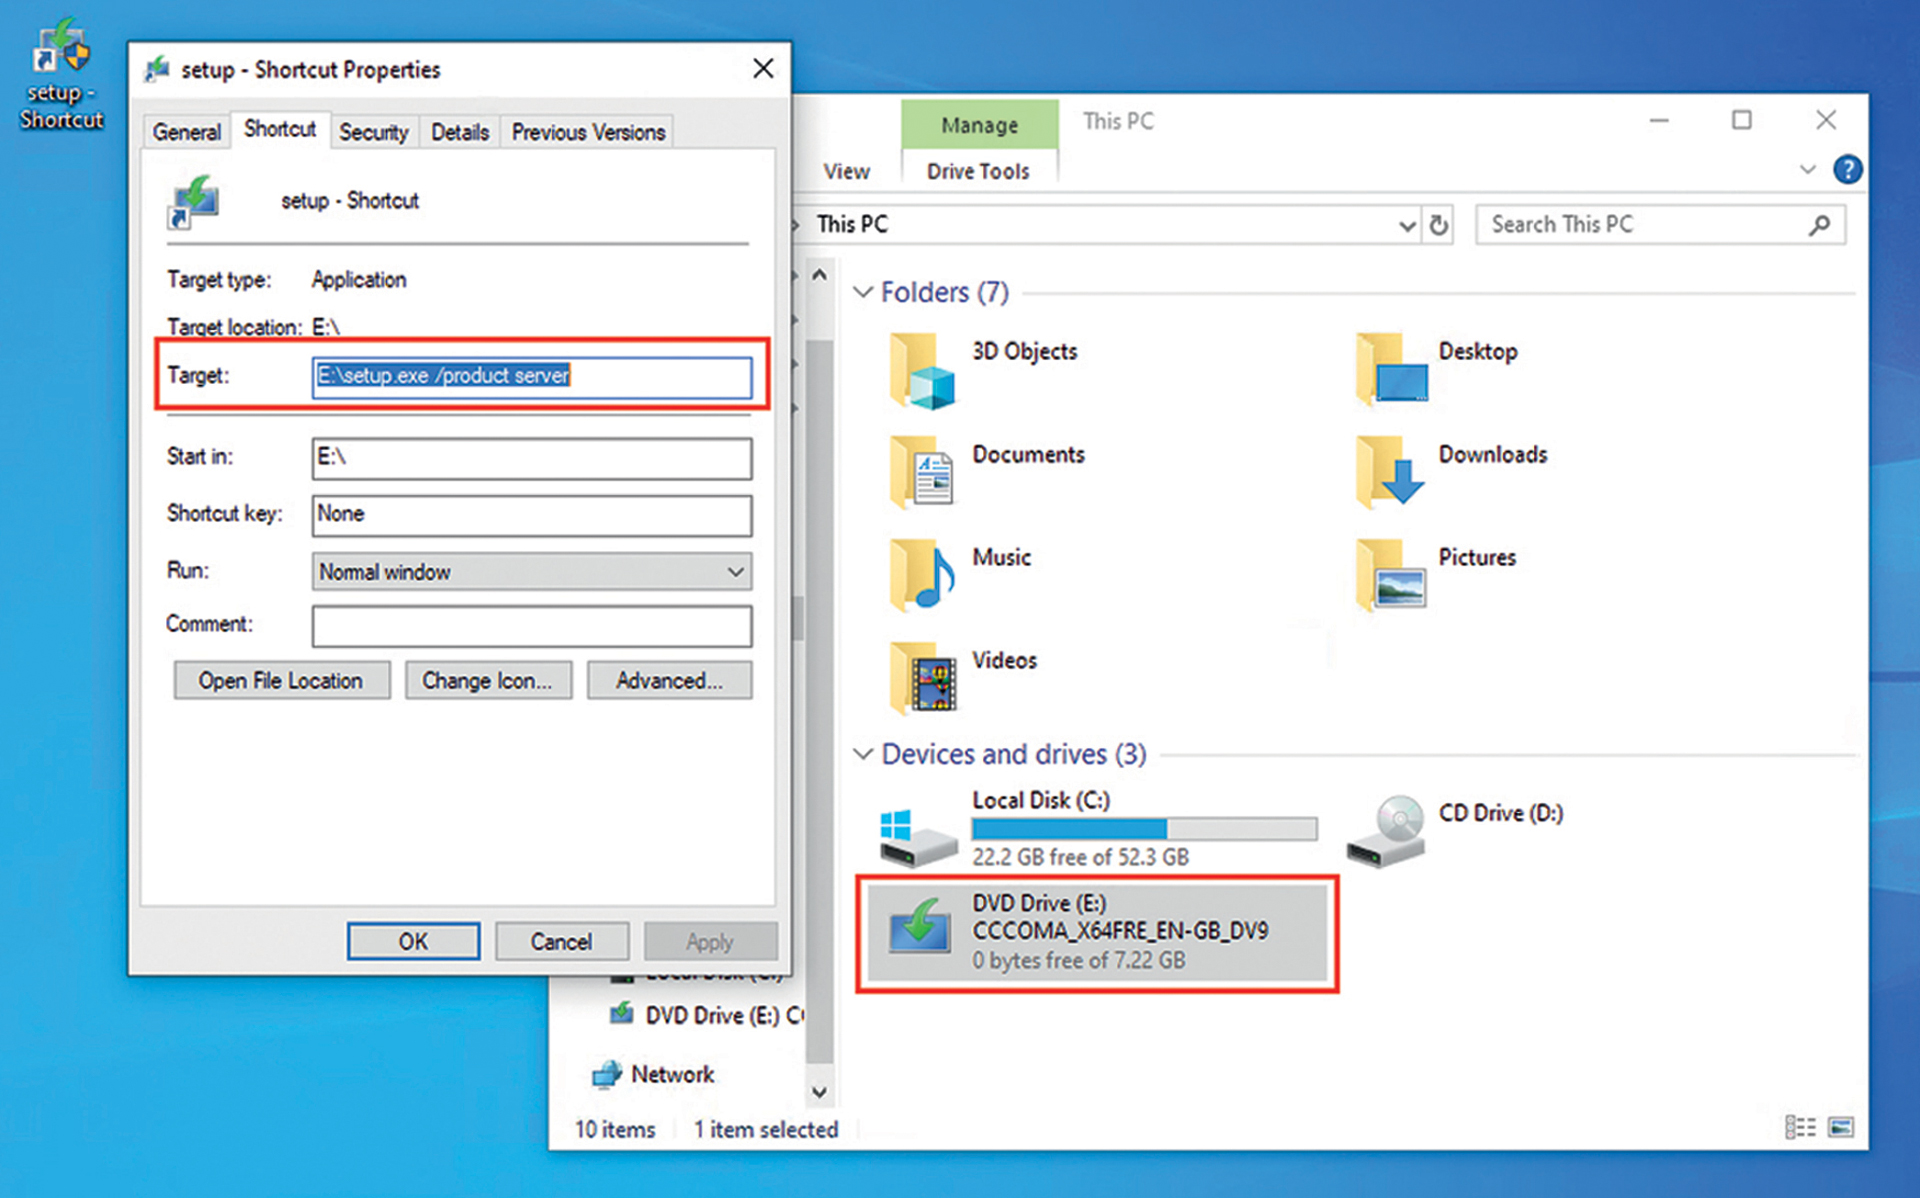The height and width of the screenshot is (1198, 1920).
Task: Open the 3D Objects folder icon
Action: [x=922, y=373]
